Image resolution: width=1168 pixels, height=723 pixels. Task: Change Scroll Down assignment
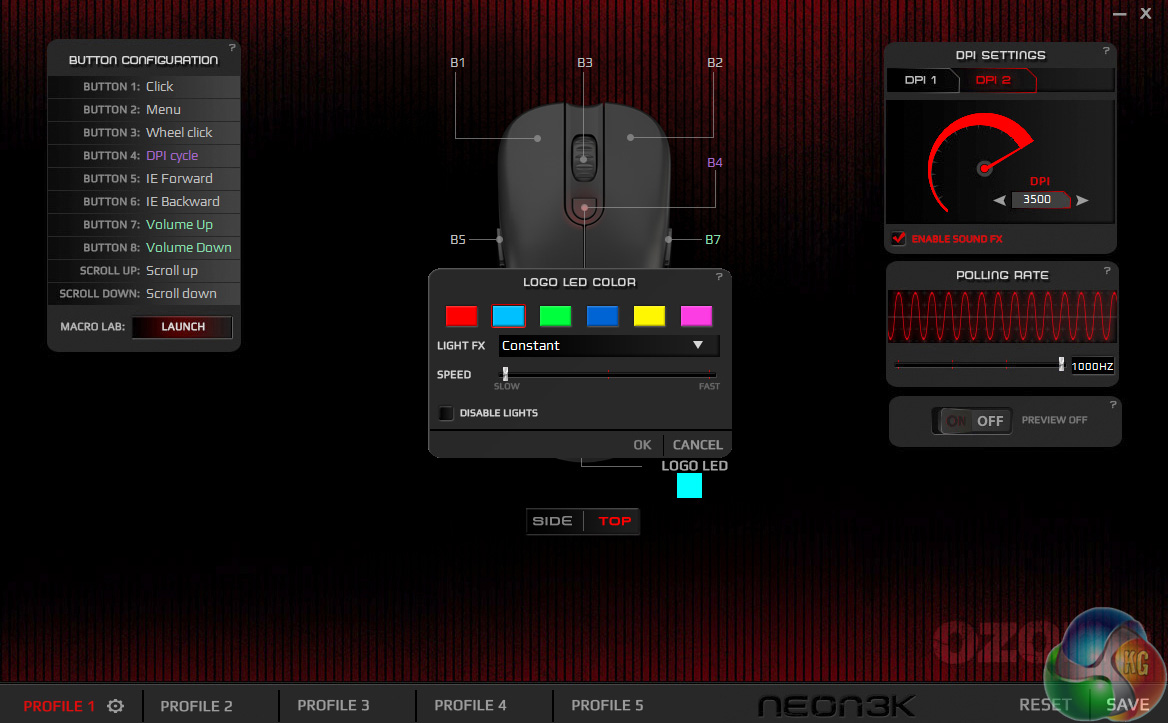[144, 294]
